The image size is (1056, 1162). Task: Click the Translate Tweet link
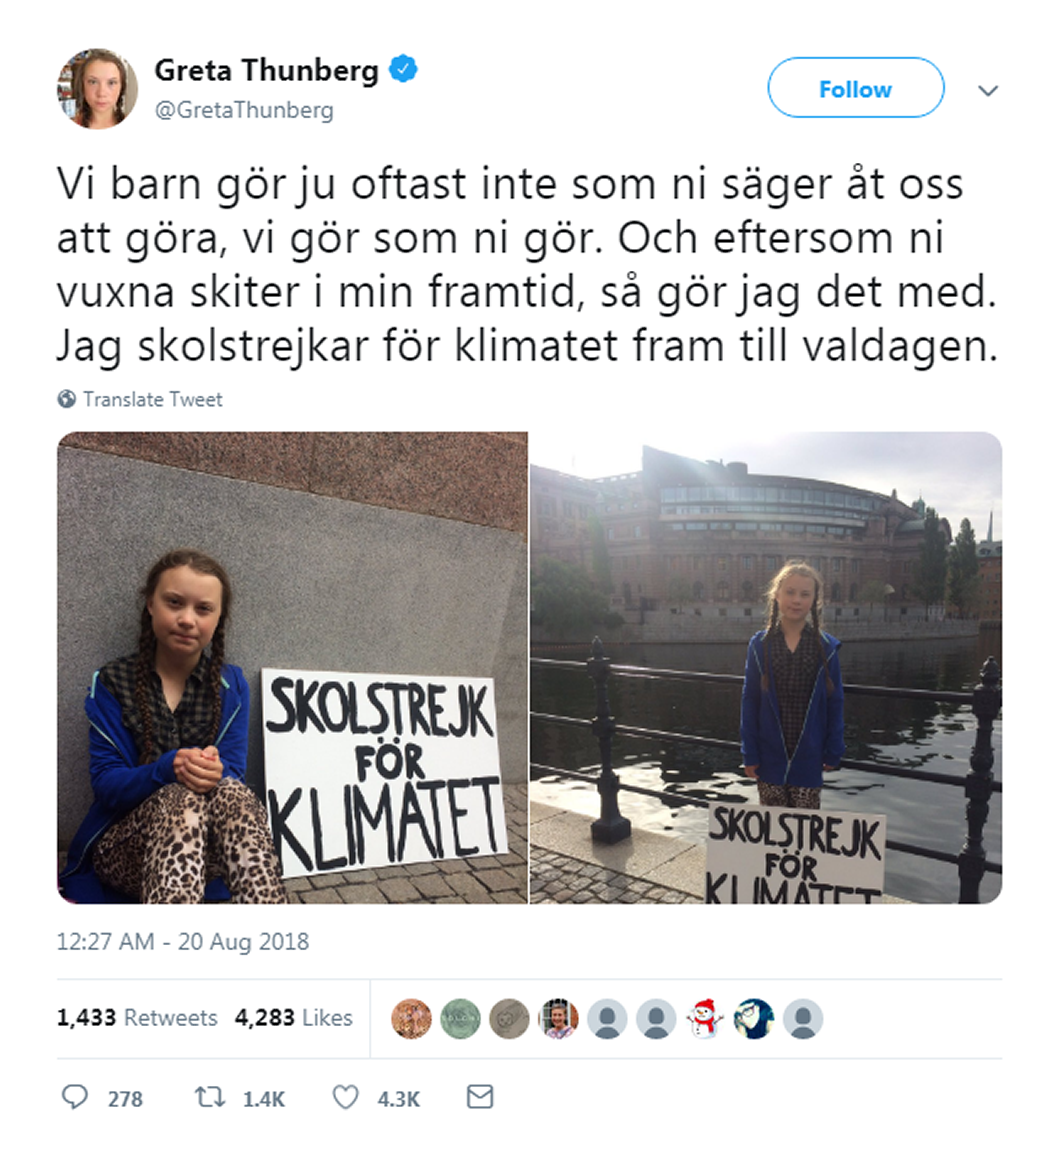(153, 399)
